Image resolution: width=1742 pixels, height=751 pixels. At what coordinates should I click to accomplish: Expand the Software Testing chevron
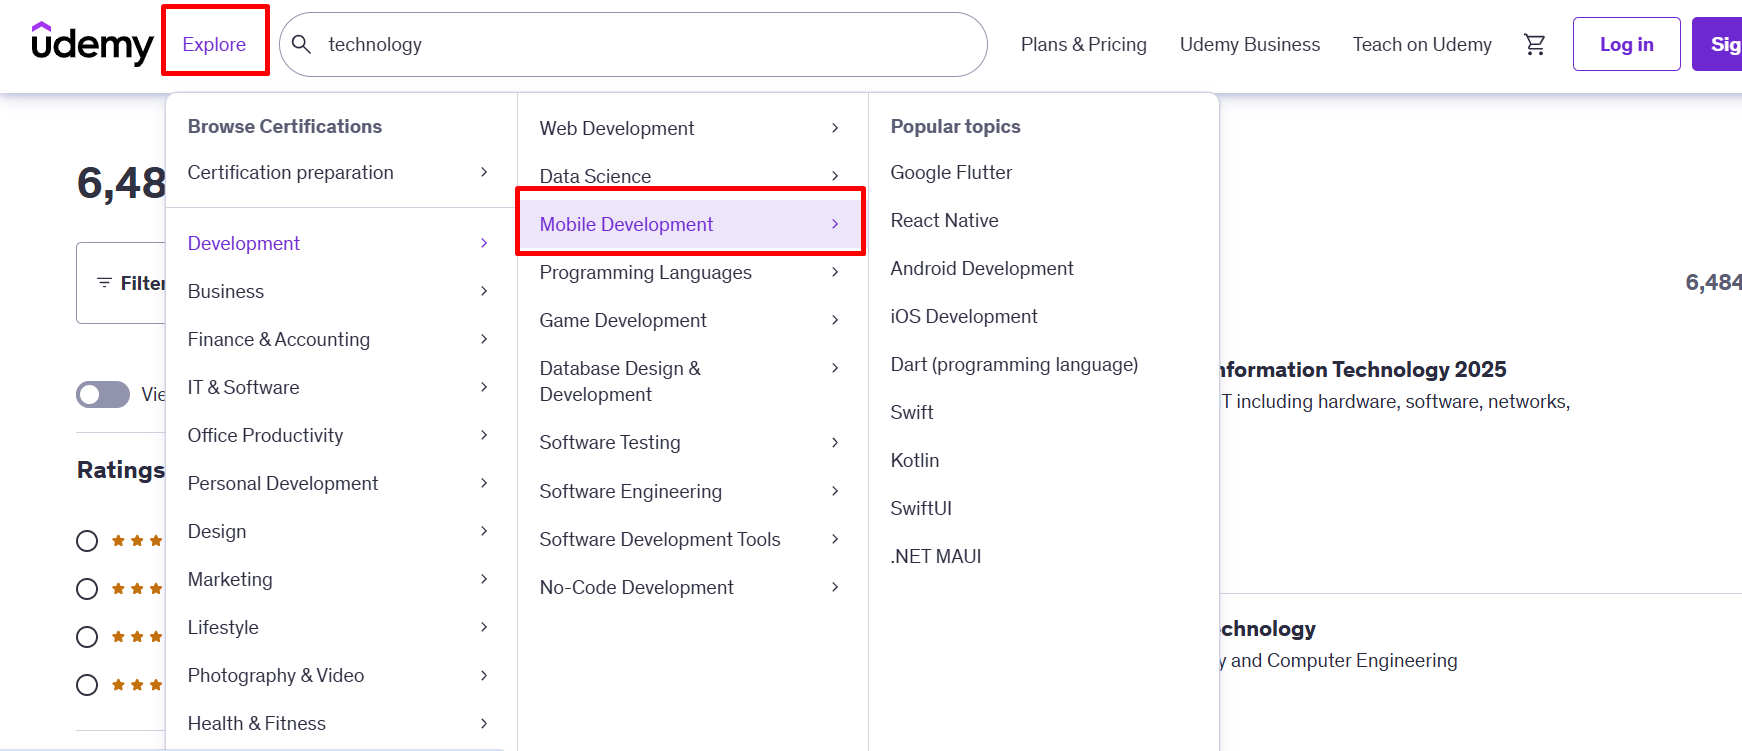click(x=835, y=442)
